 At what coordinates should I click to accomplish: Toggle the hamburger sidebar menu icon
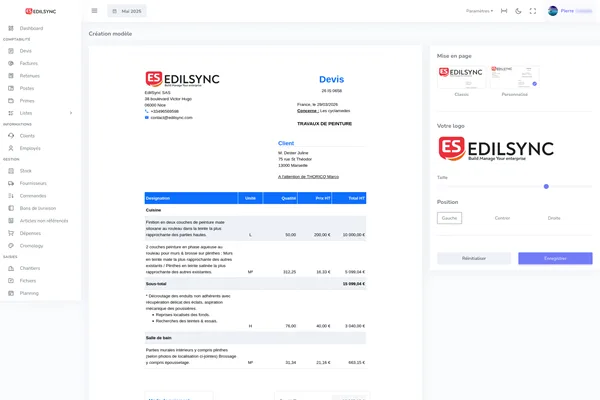point(94,11)
